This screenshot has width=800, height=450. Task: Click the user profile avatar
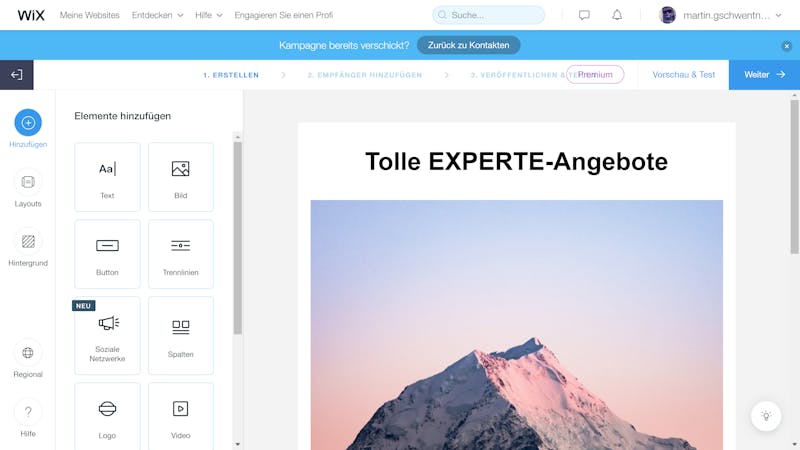[667, 15]
